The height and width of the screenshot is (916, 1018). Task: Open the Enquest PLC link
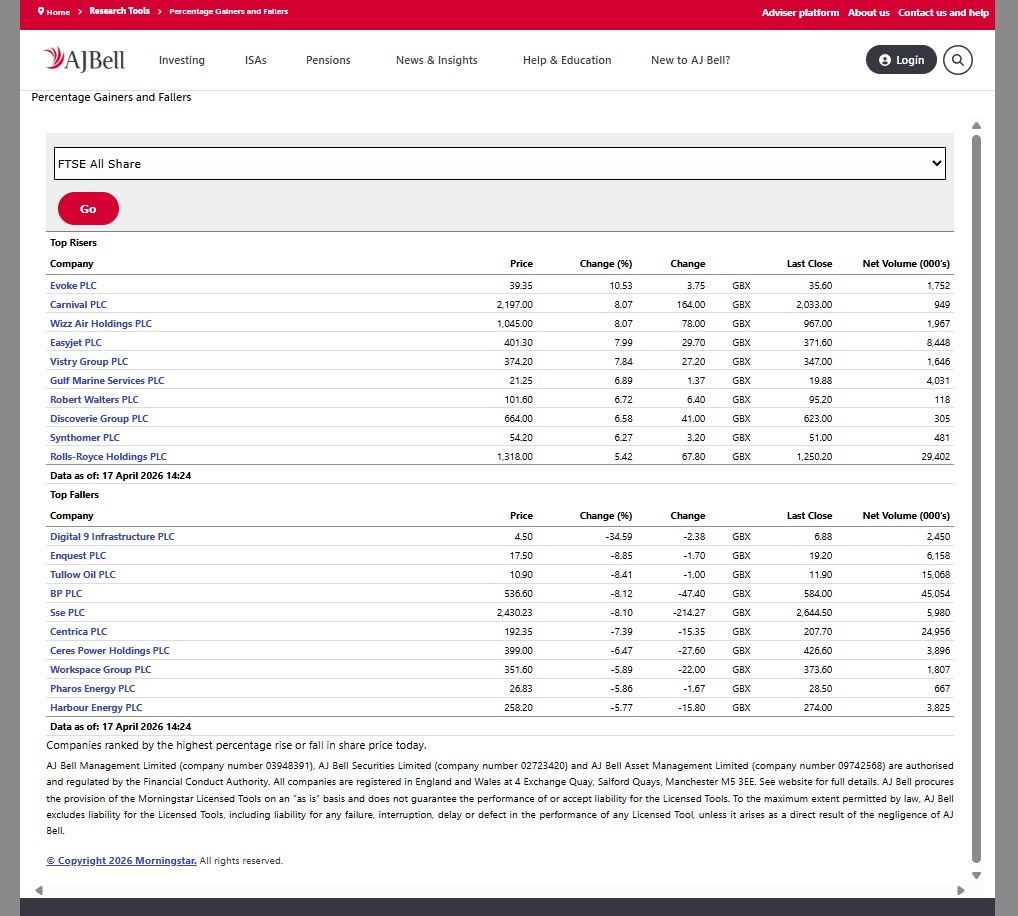pos(78,556)
